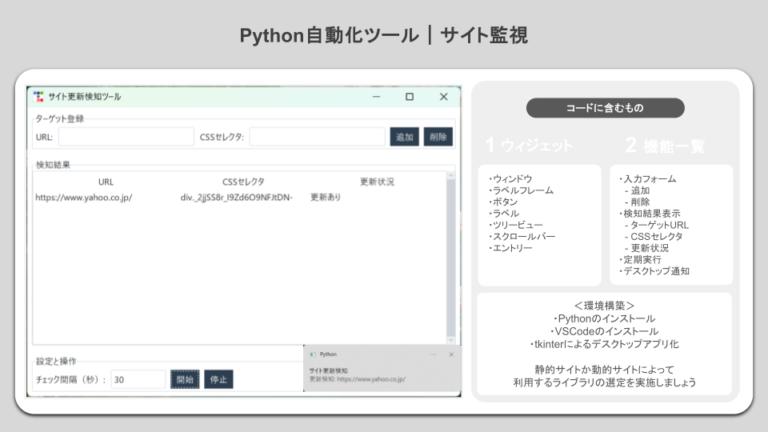Start monitoring with the 開始 button
This screenshot has height=432, width=768.
pos(185,379)
